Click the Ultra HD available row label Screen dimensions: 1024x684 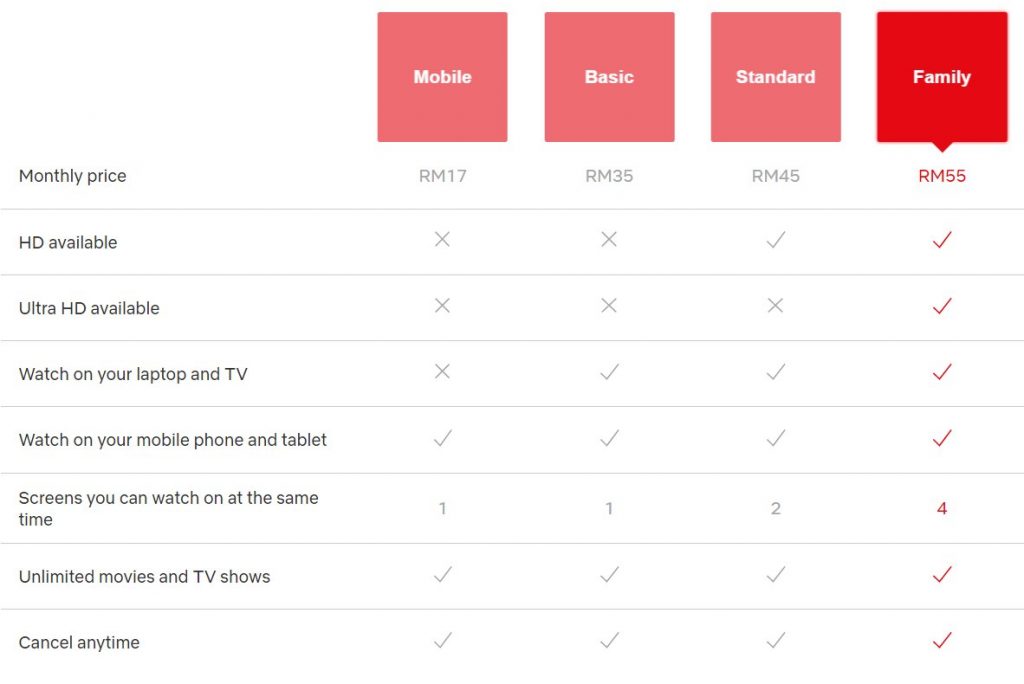point(89,308)
